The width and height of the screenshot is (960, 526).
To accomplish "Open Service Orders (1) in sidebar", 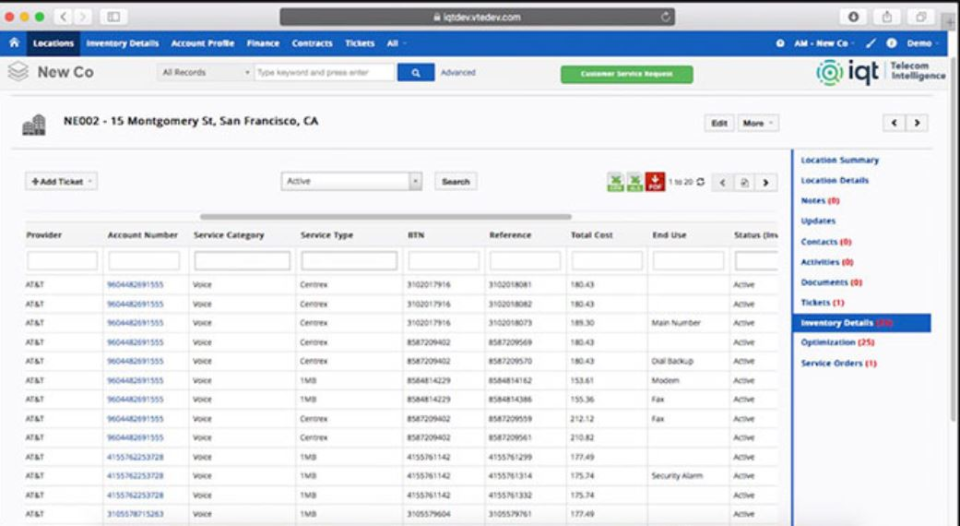I will coord(839,363).
